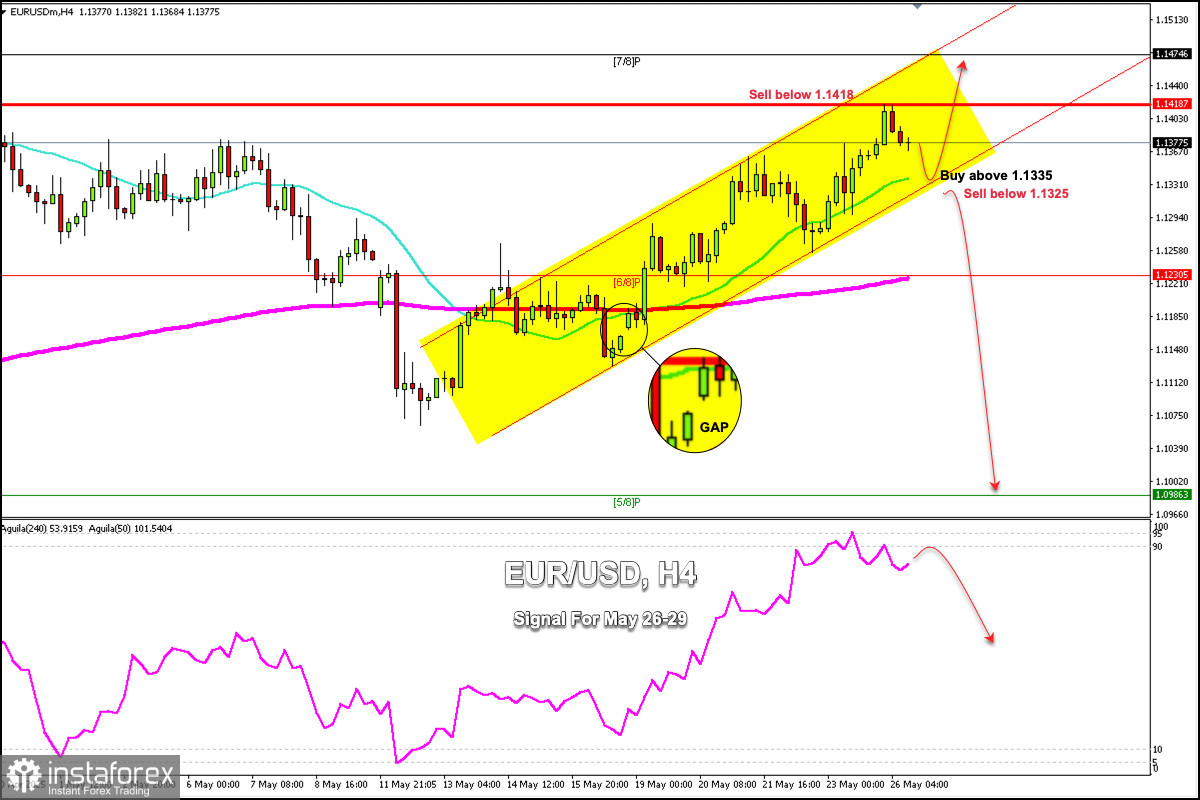Image resolution: width=1200 pixels, height=800 pixels.
Task: Select the '[5/8]P' Murray level label
Action: (627, 502)
